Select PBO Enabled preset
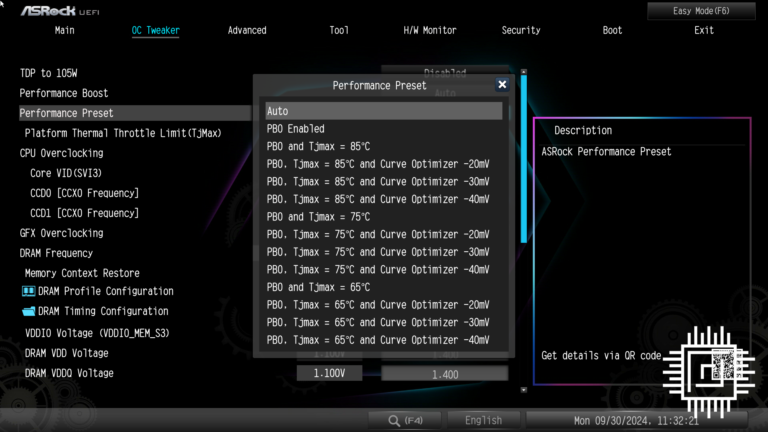768x432 pixels. [x=384, y=129]
